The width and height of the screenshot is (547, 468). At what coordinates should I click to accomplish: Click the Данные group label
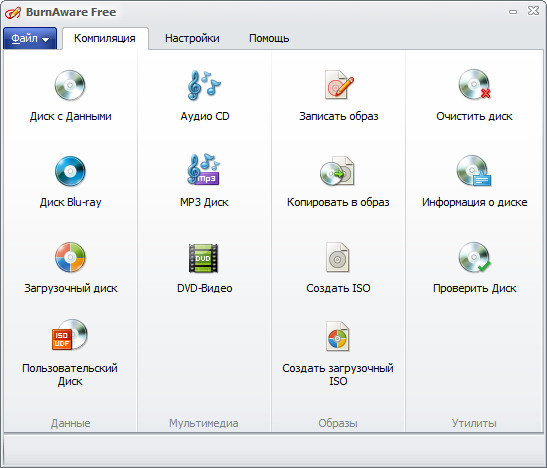click(x=70, y=423)
